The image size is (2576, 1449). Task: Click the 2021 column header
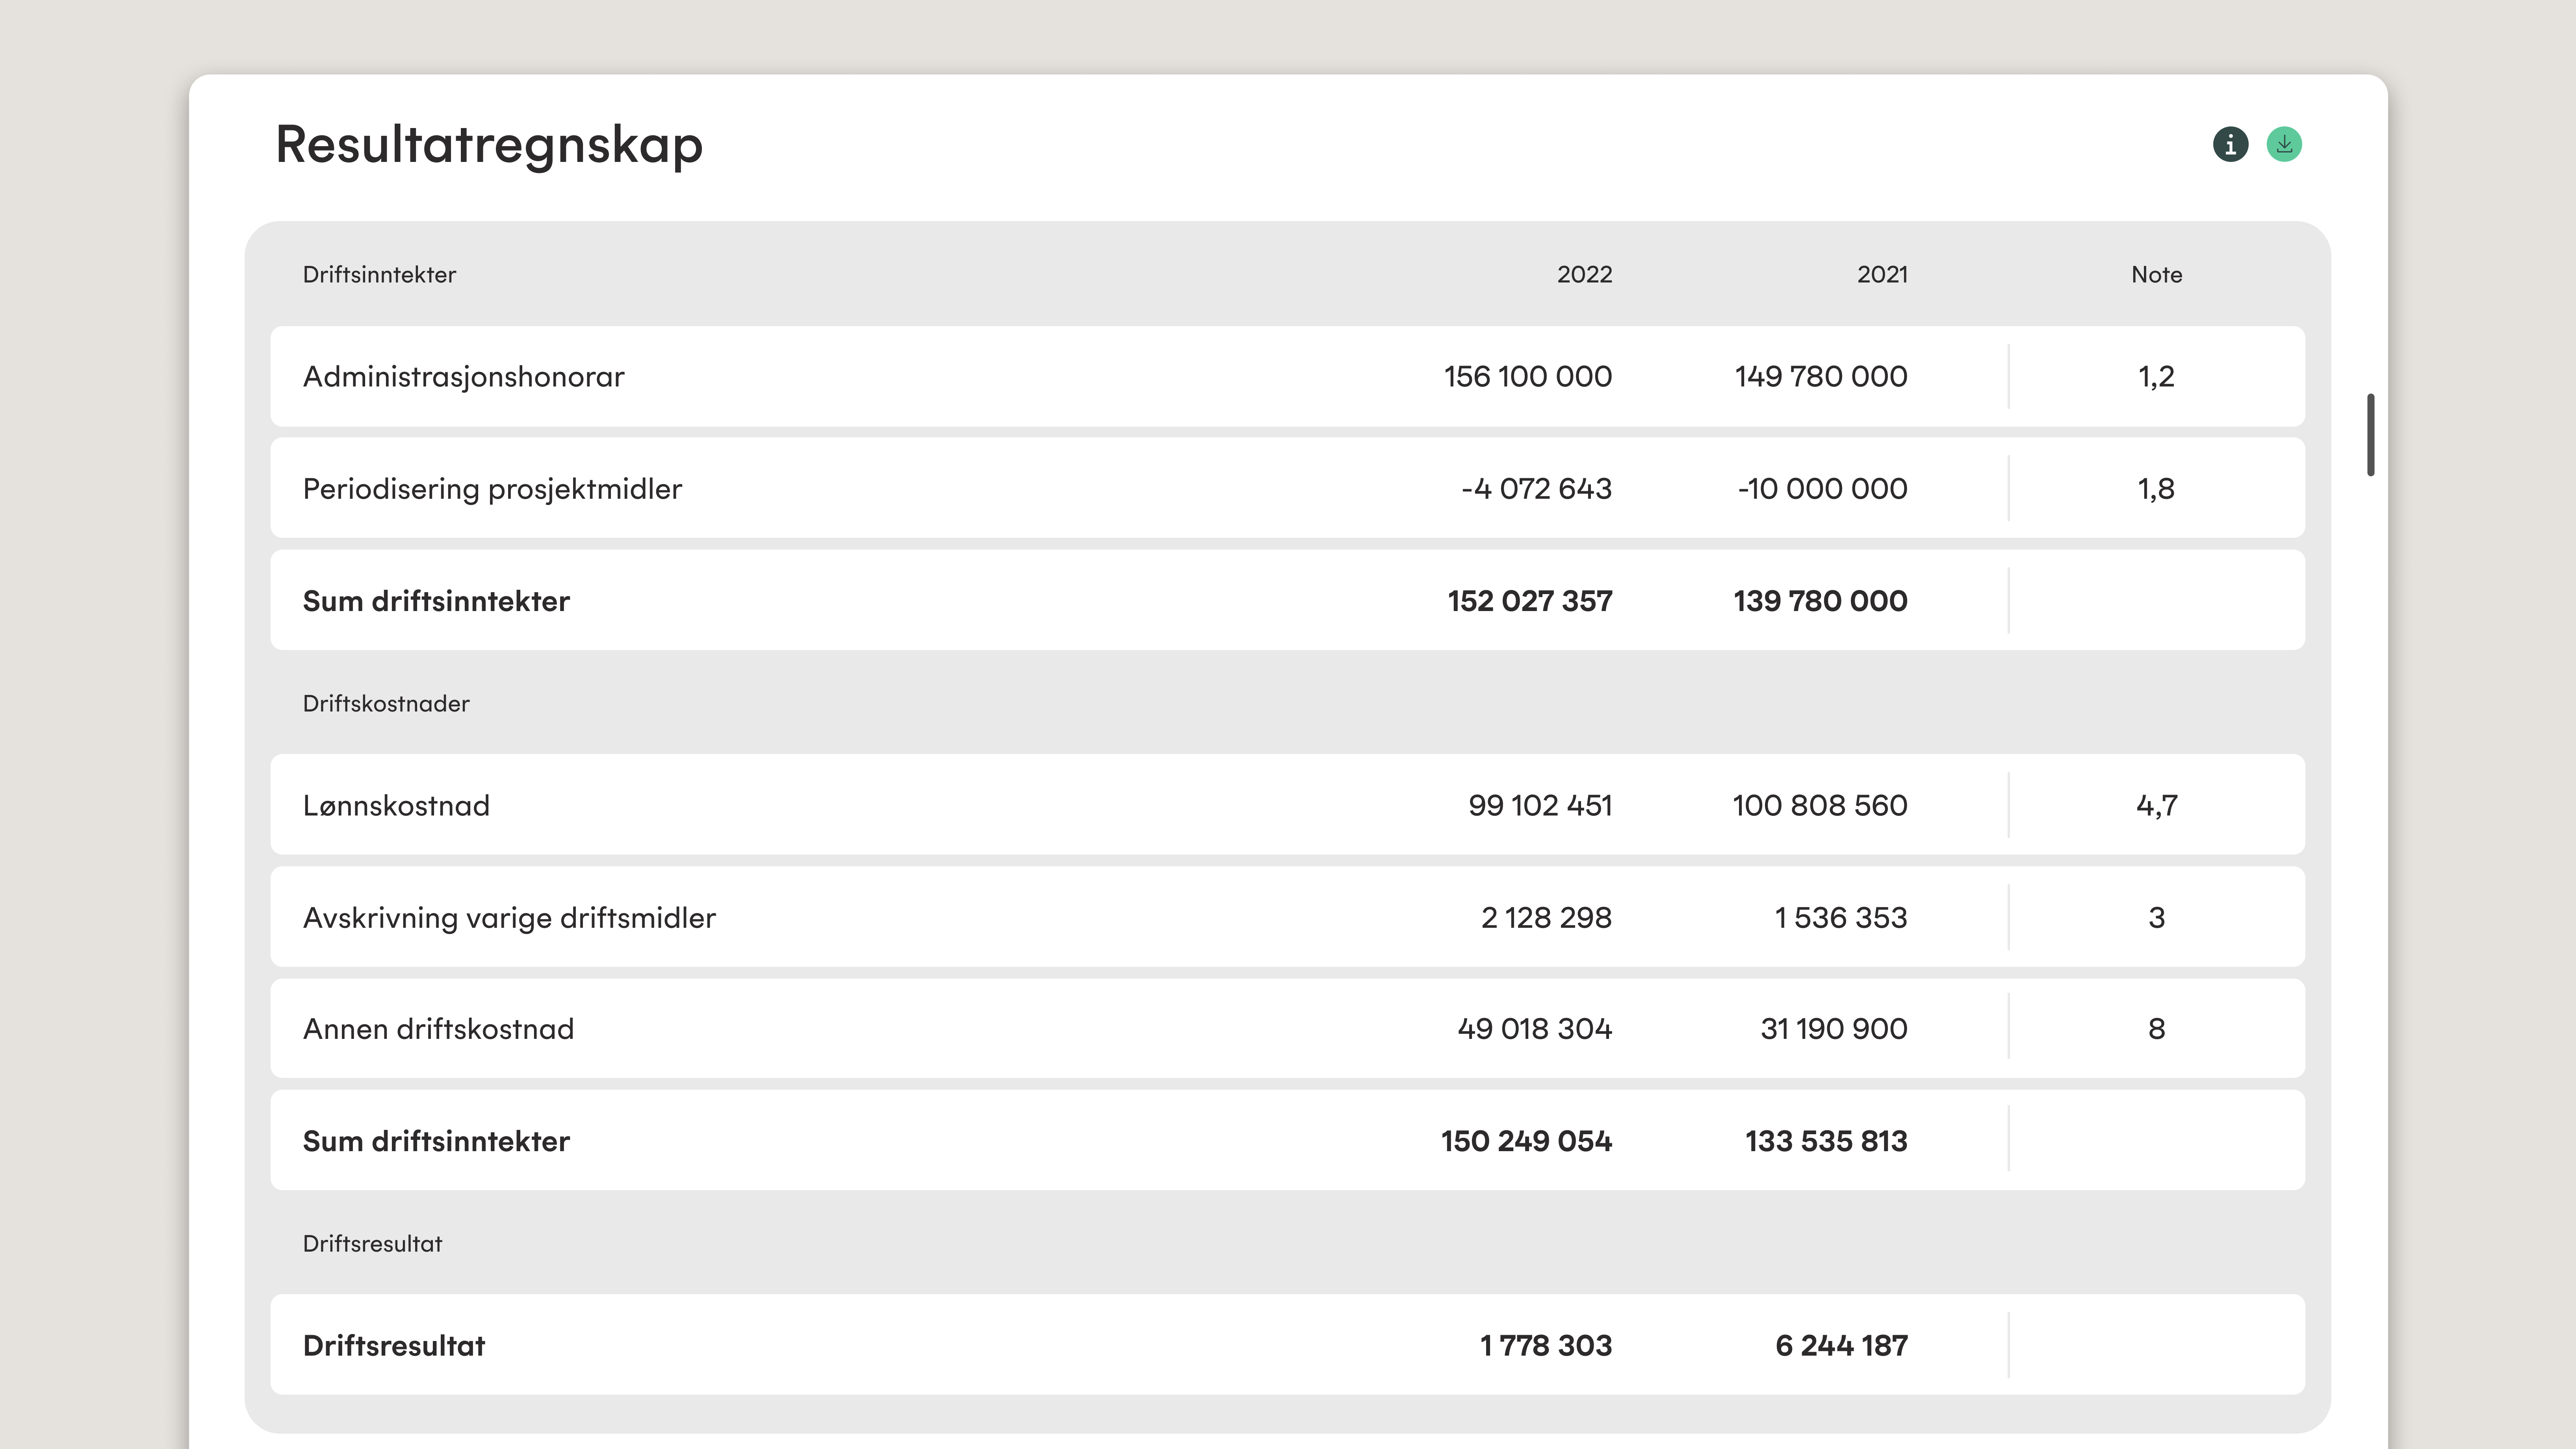1882,274
